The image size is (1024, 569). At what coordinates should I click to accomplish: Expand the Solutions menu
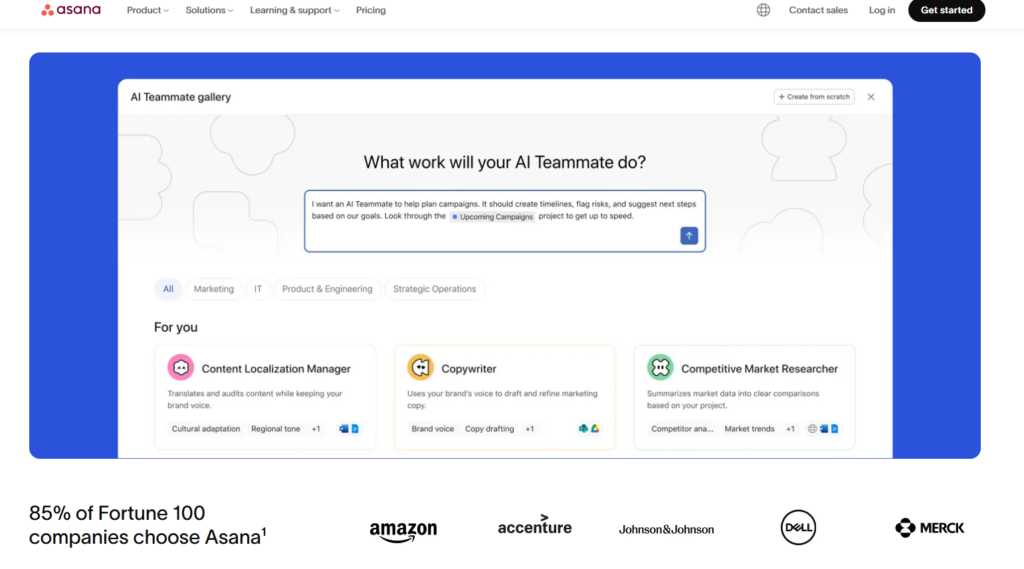(209, 10)
